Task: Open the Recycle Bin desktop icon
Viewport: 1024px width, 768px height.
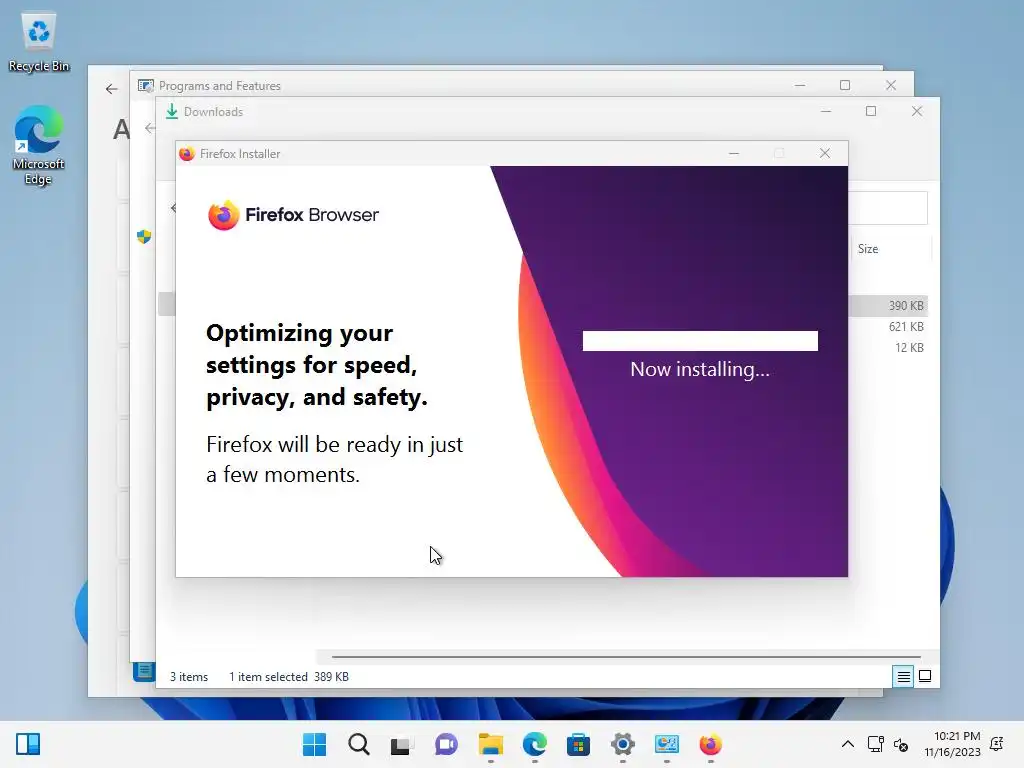Action: pyautogui.click(x=39, y=42)
